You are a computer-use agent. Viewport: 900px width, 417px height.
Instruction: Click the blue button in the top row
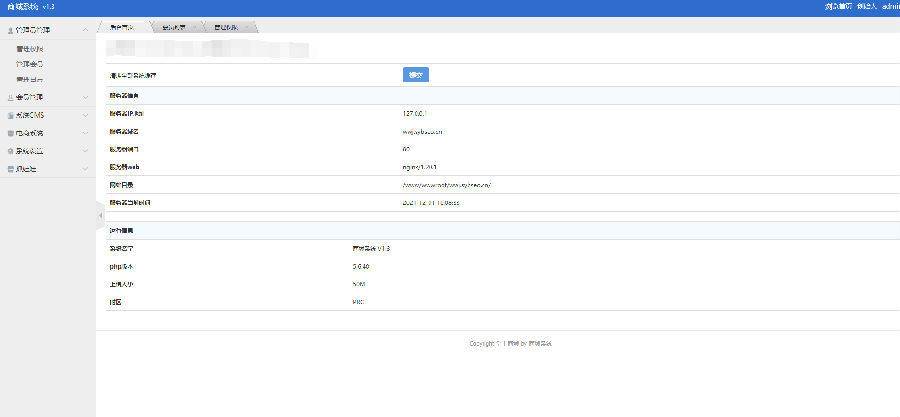point(416,75)
